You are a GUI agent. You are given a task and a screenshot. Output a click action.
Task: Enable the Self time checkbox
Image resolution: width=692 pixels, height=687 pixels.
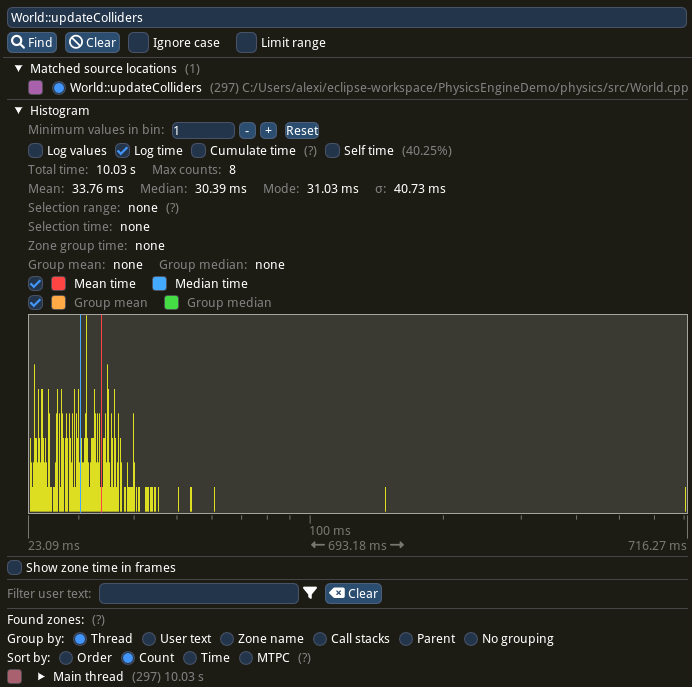click(332, 150)
